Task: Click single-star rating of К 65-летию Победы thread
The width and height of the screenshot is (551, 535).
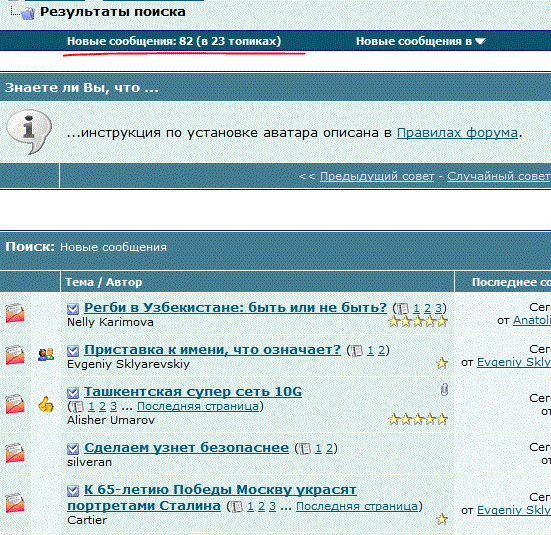Action: click(x=442, y=519)
